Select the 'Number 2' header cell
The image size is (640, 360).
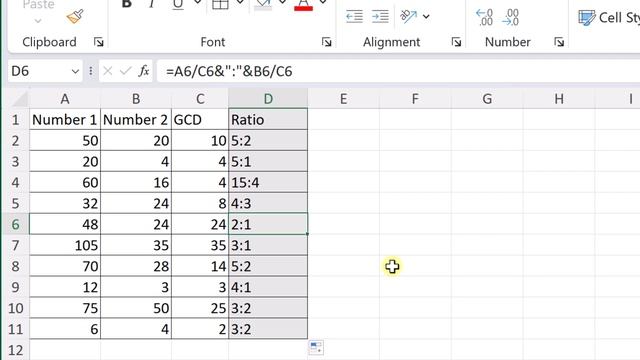click(136, 120)
